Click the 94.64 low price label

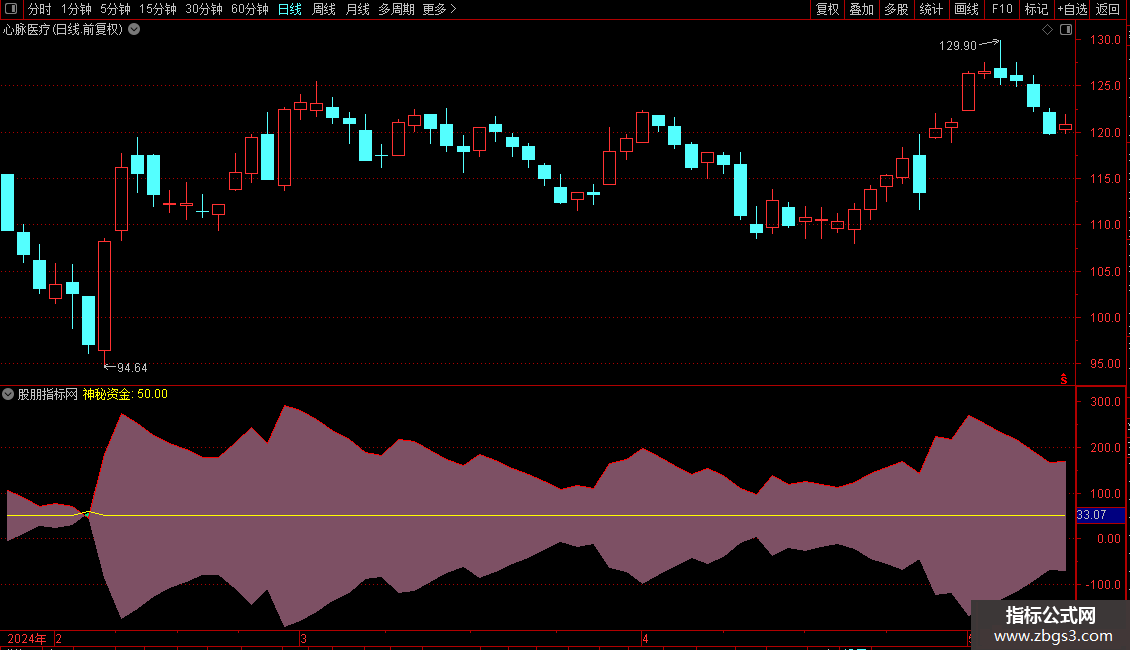[132, 368]
